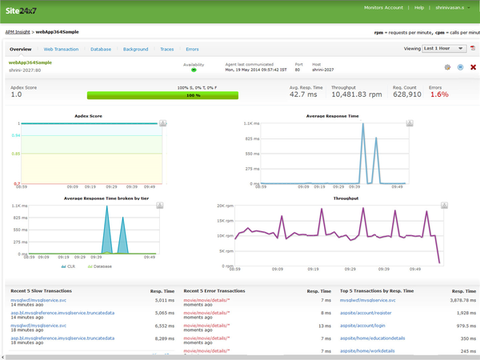The height and width of the screenshot is (360, 480).
Task: Toggle the Database series in chart legend
Action: pos(100,266)
